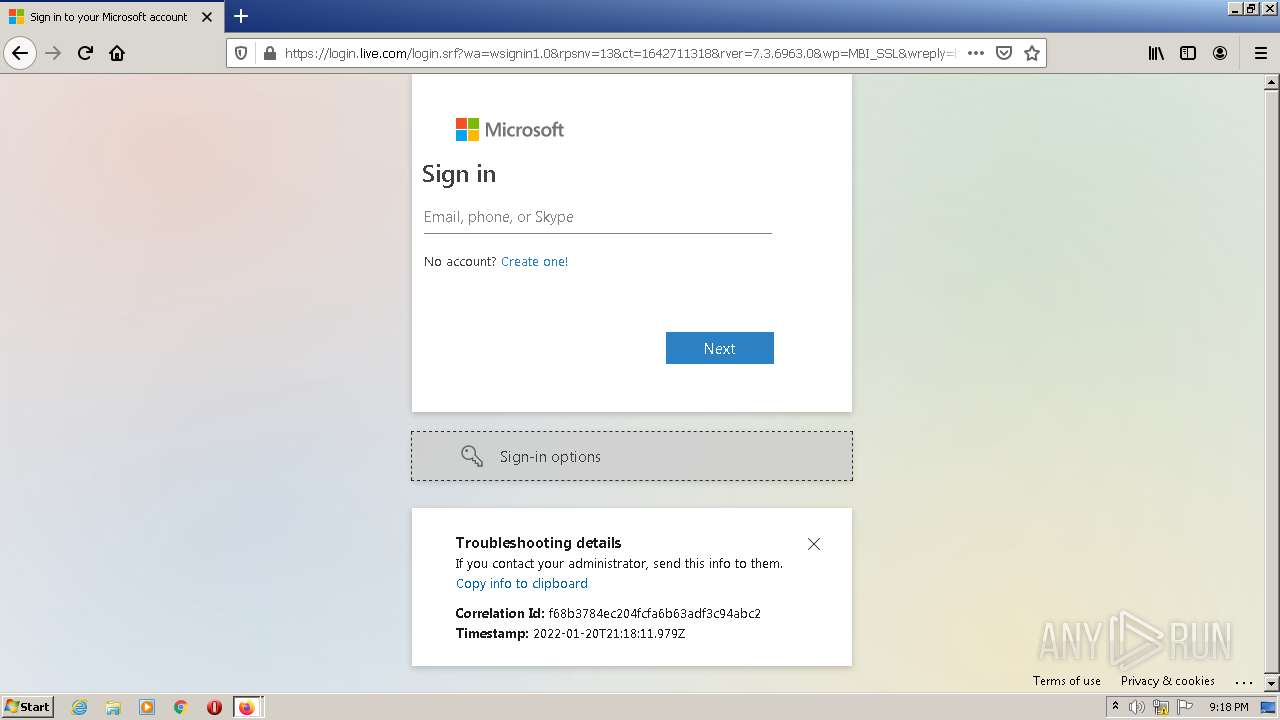
Task: Click the key icon in Sign-in options
Action: point(472,456)
